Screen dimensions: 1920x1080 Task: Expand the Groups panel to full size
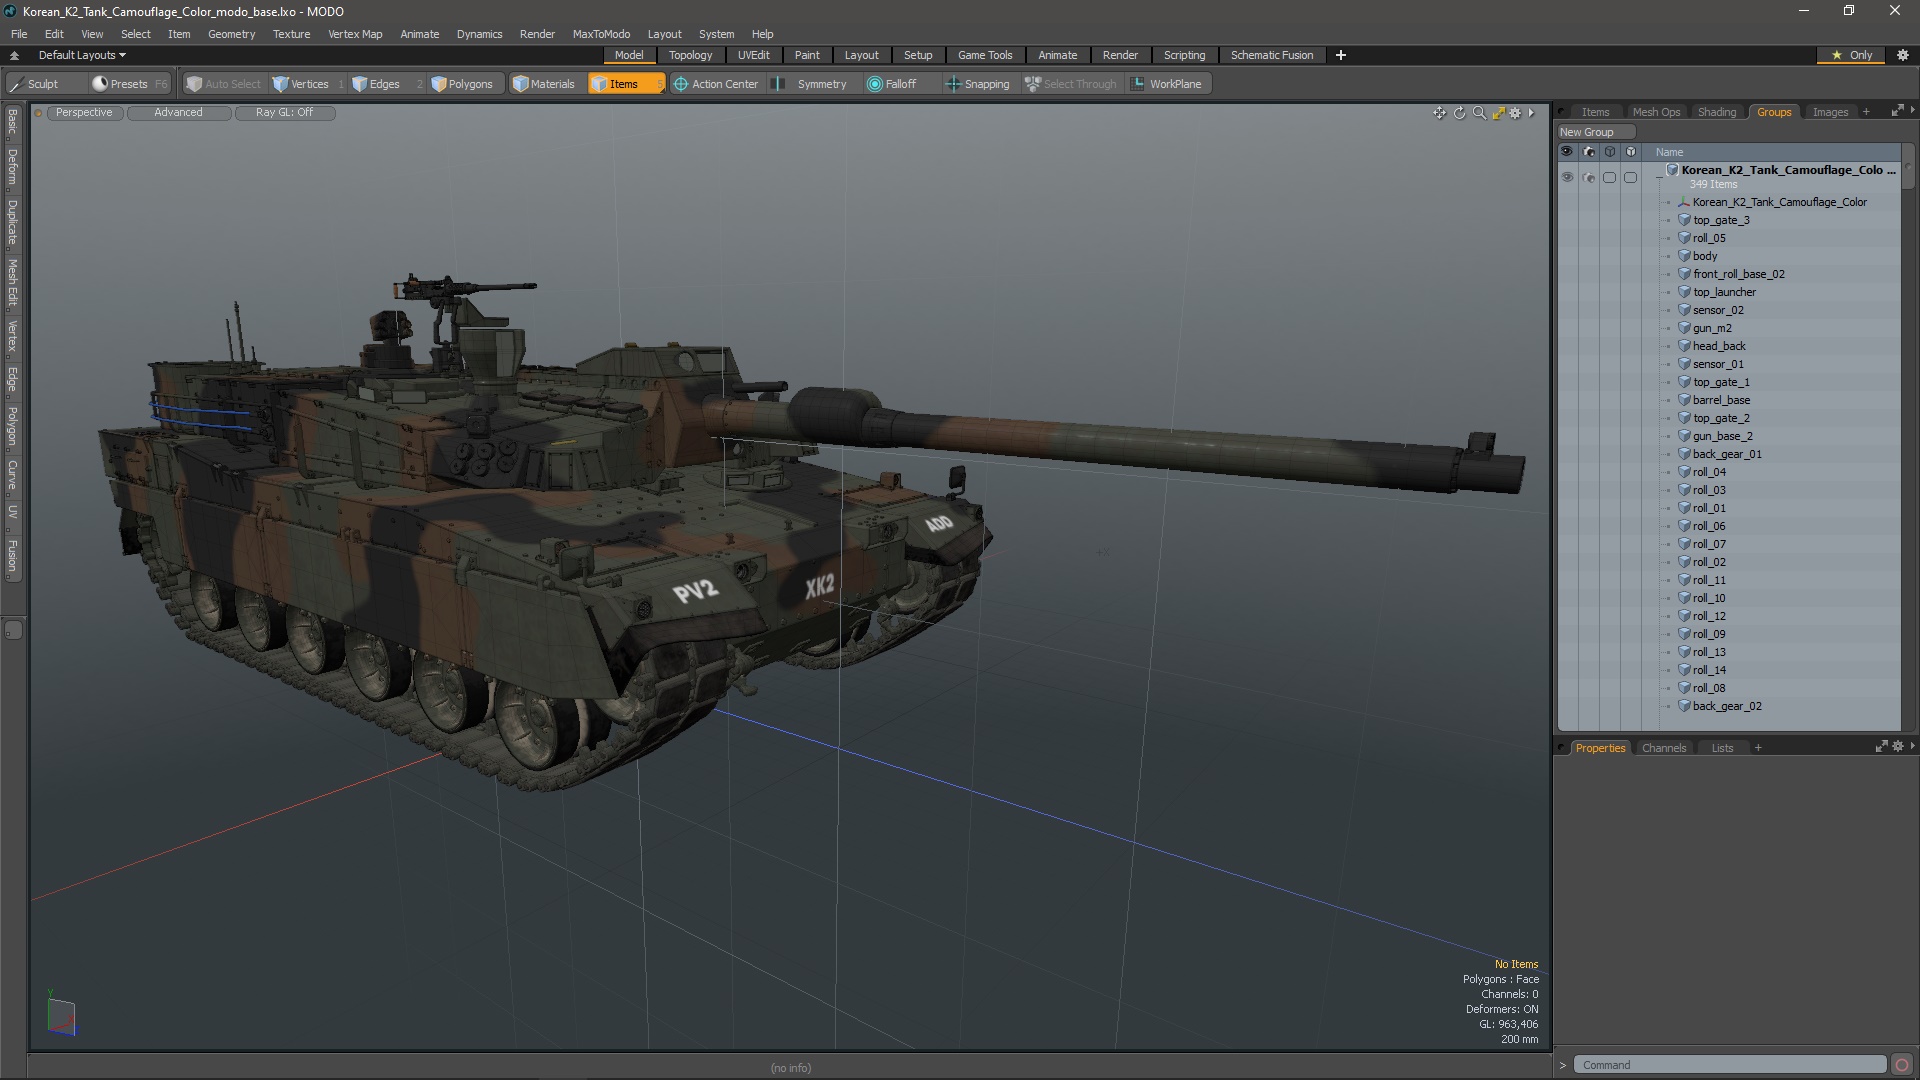point(1897,111)
